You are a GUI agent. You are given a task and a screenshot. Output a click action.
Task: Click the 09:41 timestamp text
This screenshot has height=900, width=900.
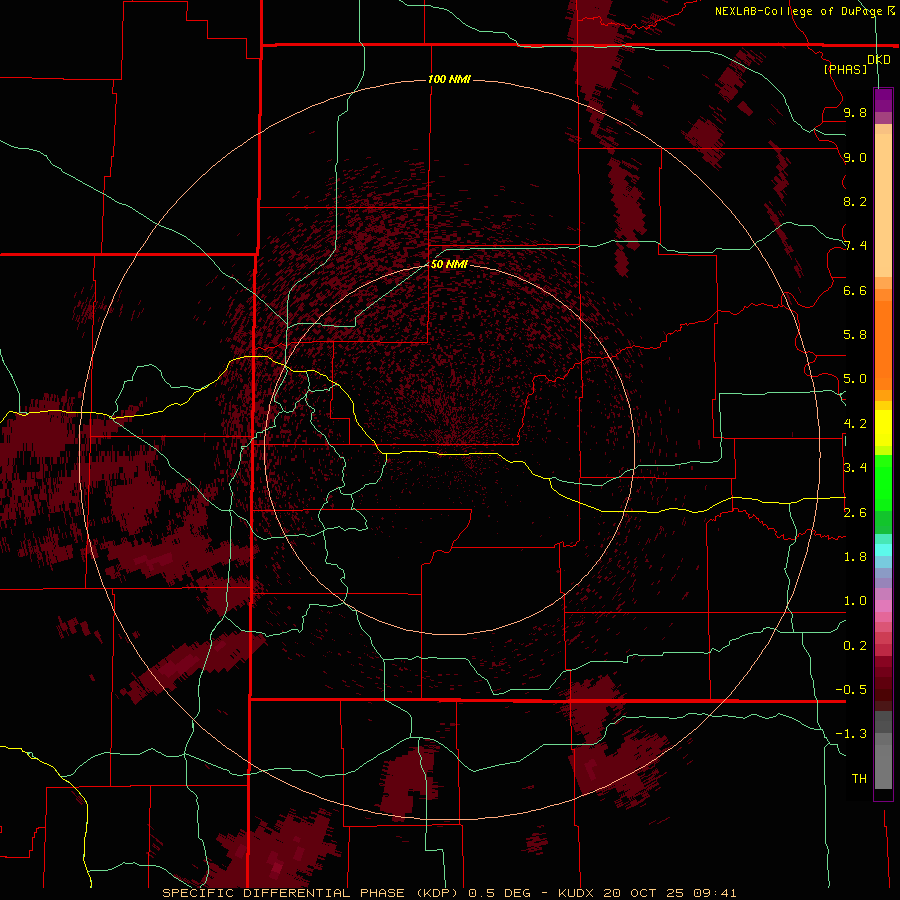715,893
